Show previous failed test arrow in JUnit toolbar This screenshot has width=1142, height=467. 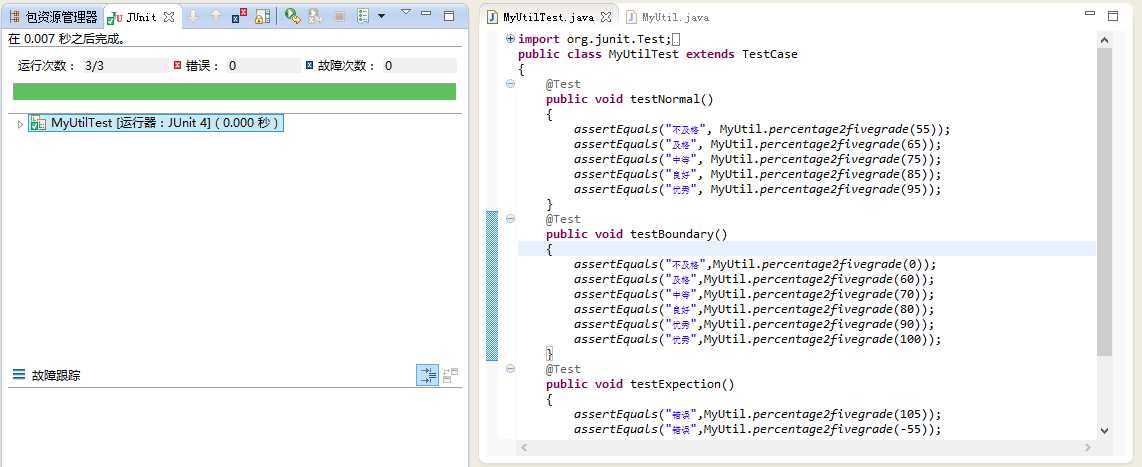[x=216, y=16]
